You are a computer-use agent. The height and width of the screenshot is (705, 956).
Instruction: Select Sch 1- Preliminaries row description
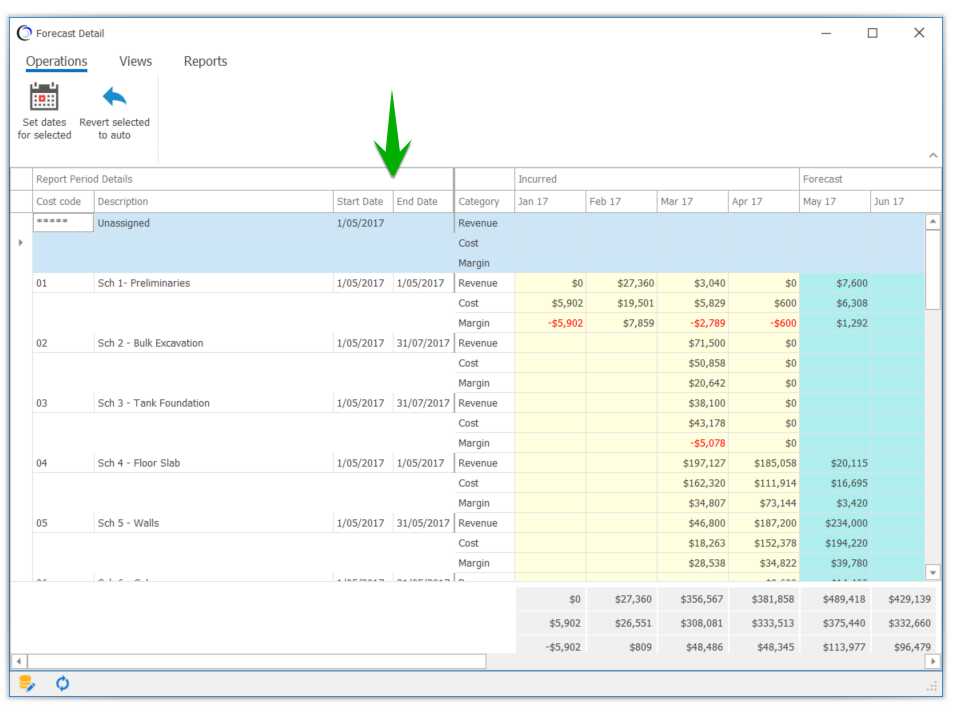click(x=213, y=283)
